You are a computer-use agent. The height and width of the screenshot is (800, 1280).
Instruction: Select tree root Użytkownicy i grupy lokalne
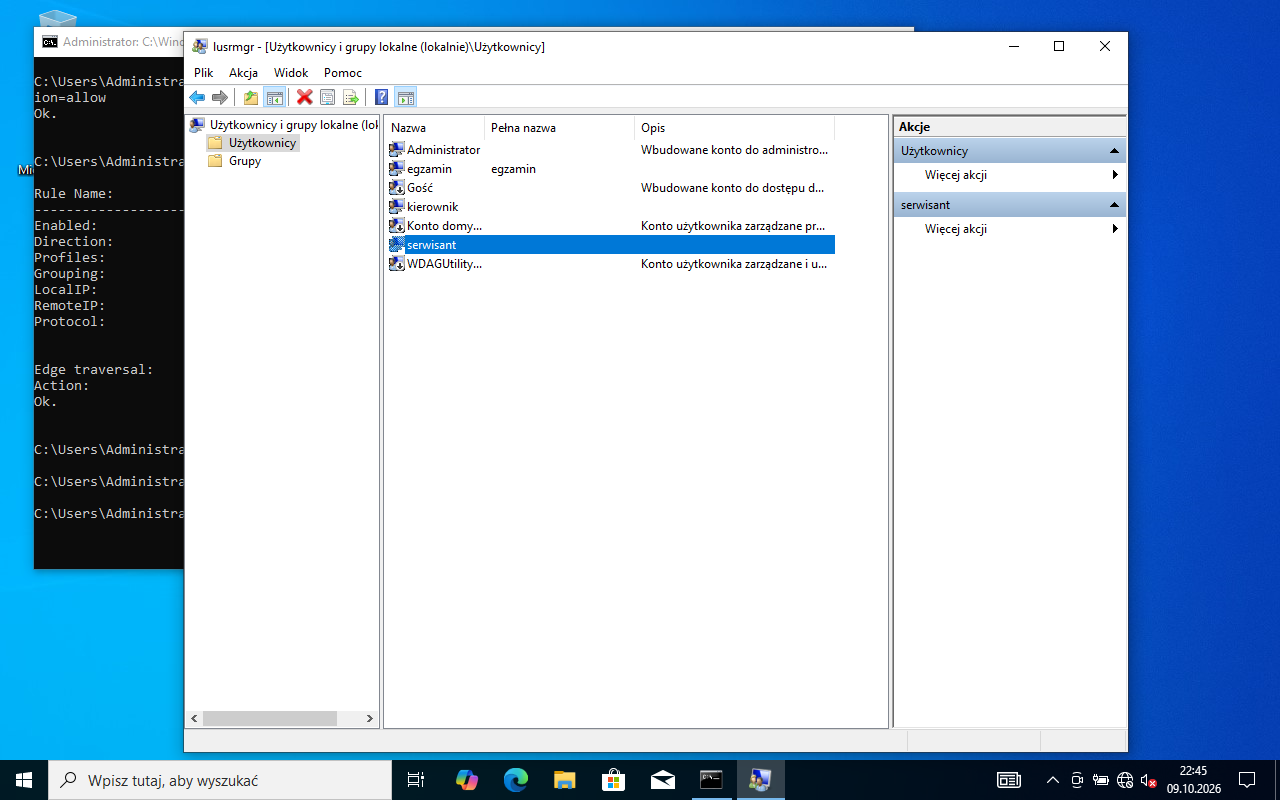pos(284,125)
